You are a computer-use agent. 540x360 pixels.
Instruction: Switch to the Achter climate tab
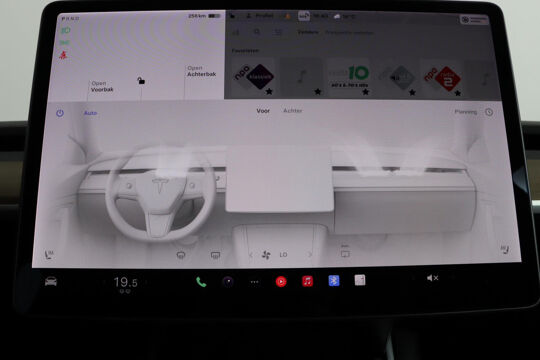click(293, 111)
